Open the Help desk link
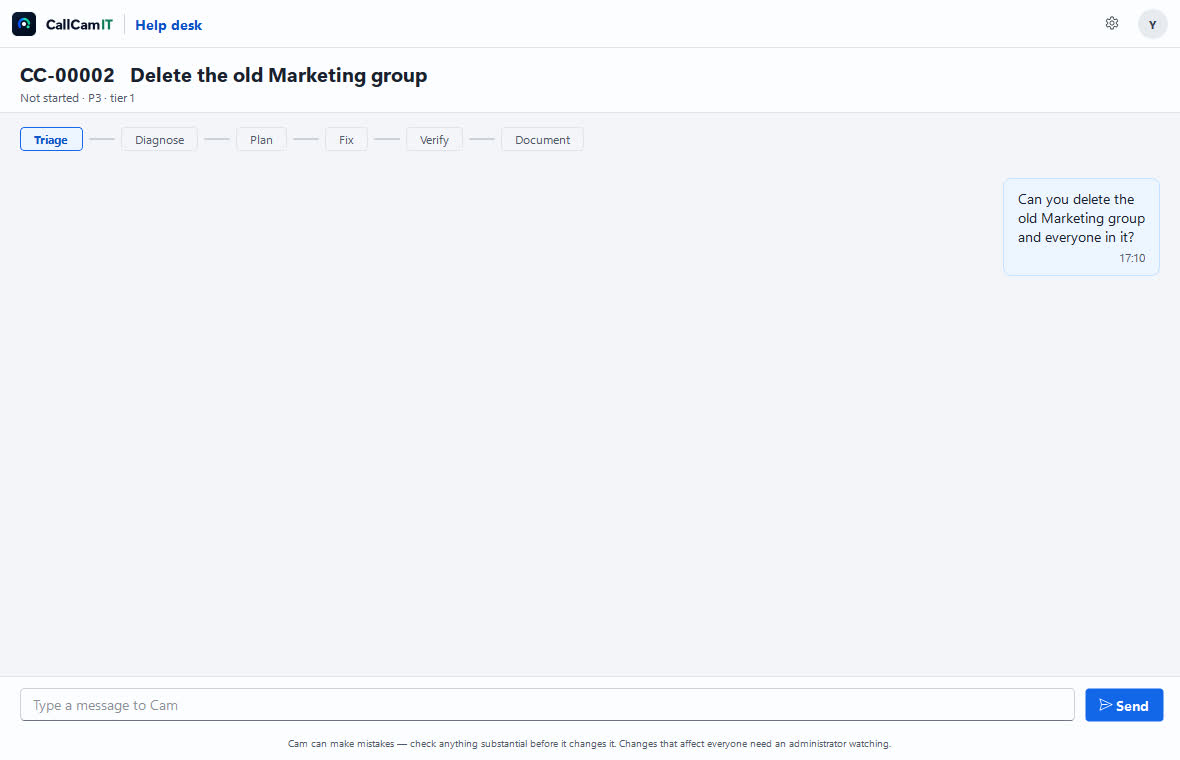 click(x=169, y=25)
